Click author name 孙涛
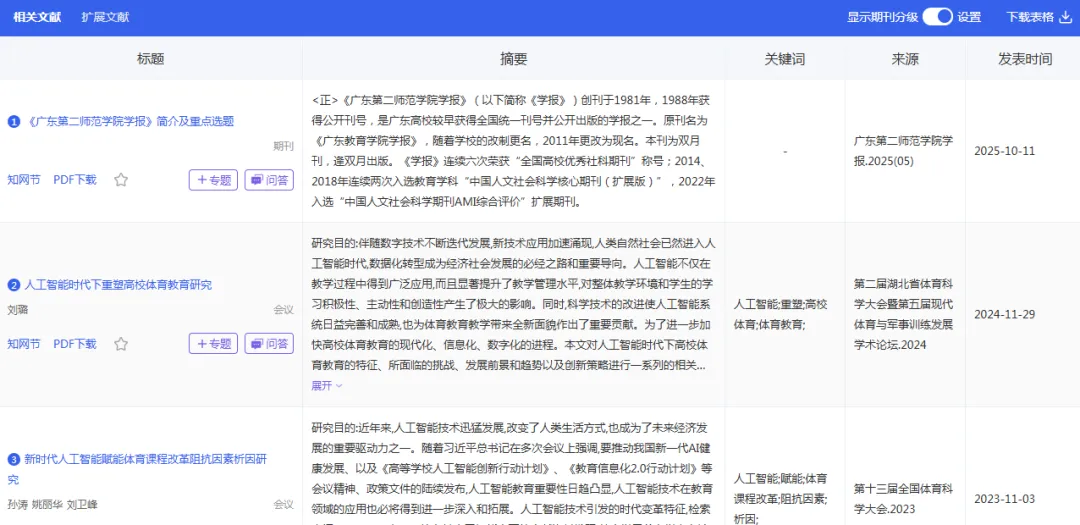The image size is (1080, 525). (x=18, y=504)
